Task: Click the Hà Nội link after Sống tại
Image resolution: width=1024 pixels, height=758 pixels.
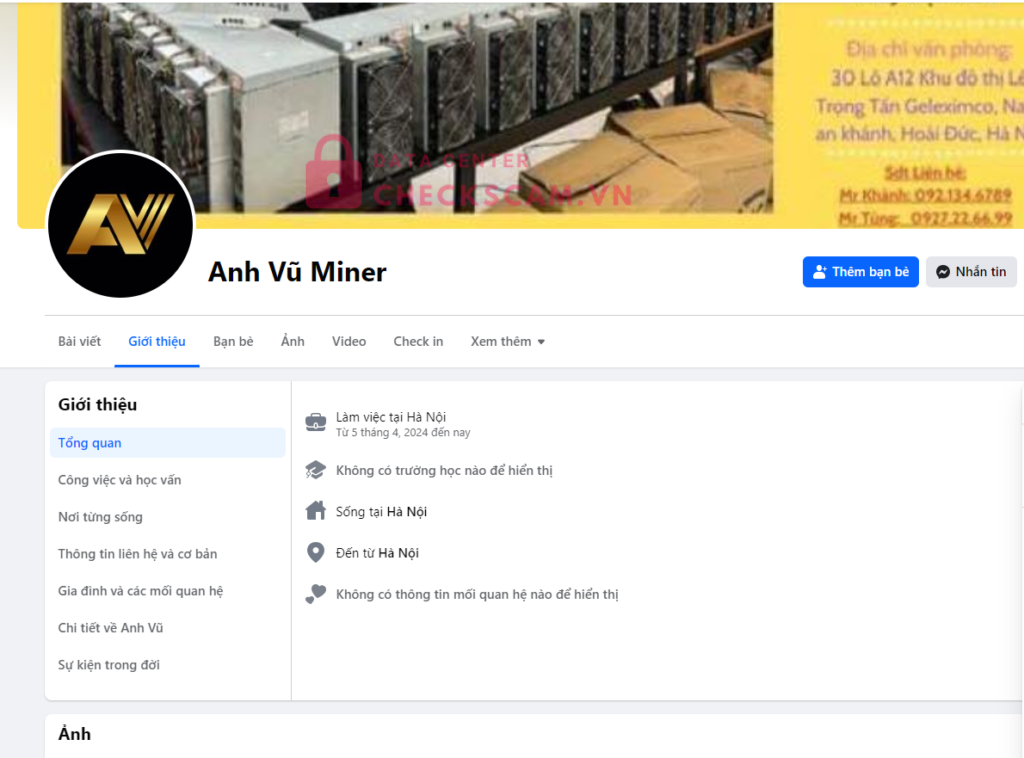Action: pos(406,511)
